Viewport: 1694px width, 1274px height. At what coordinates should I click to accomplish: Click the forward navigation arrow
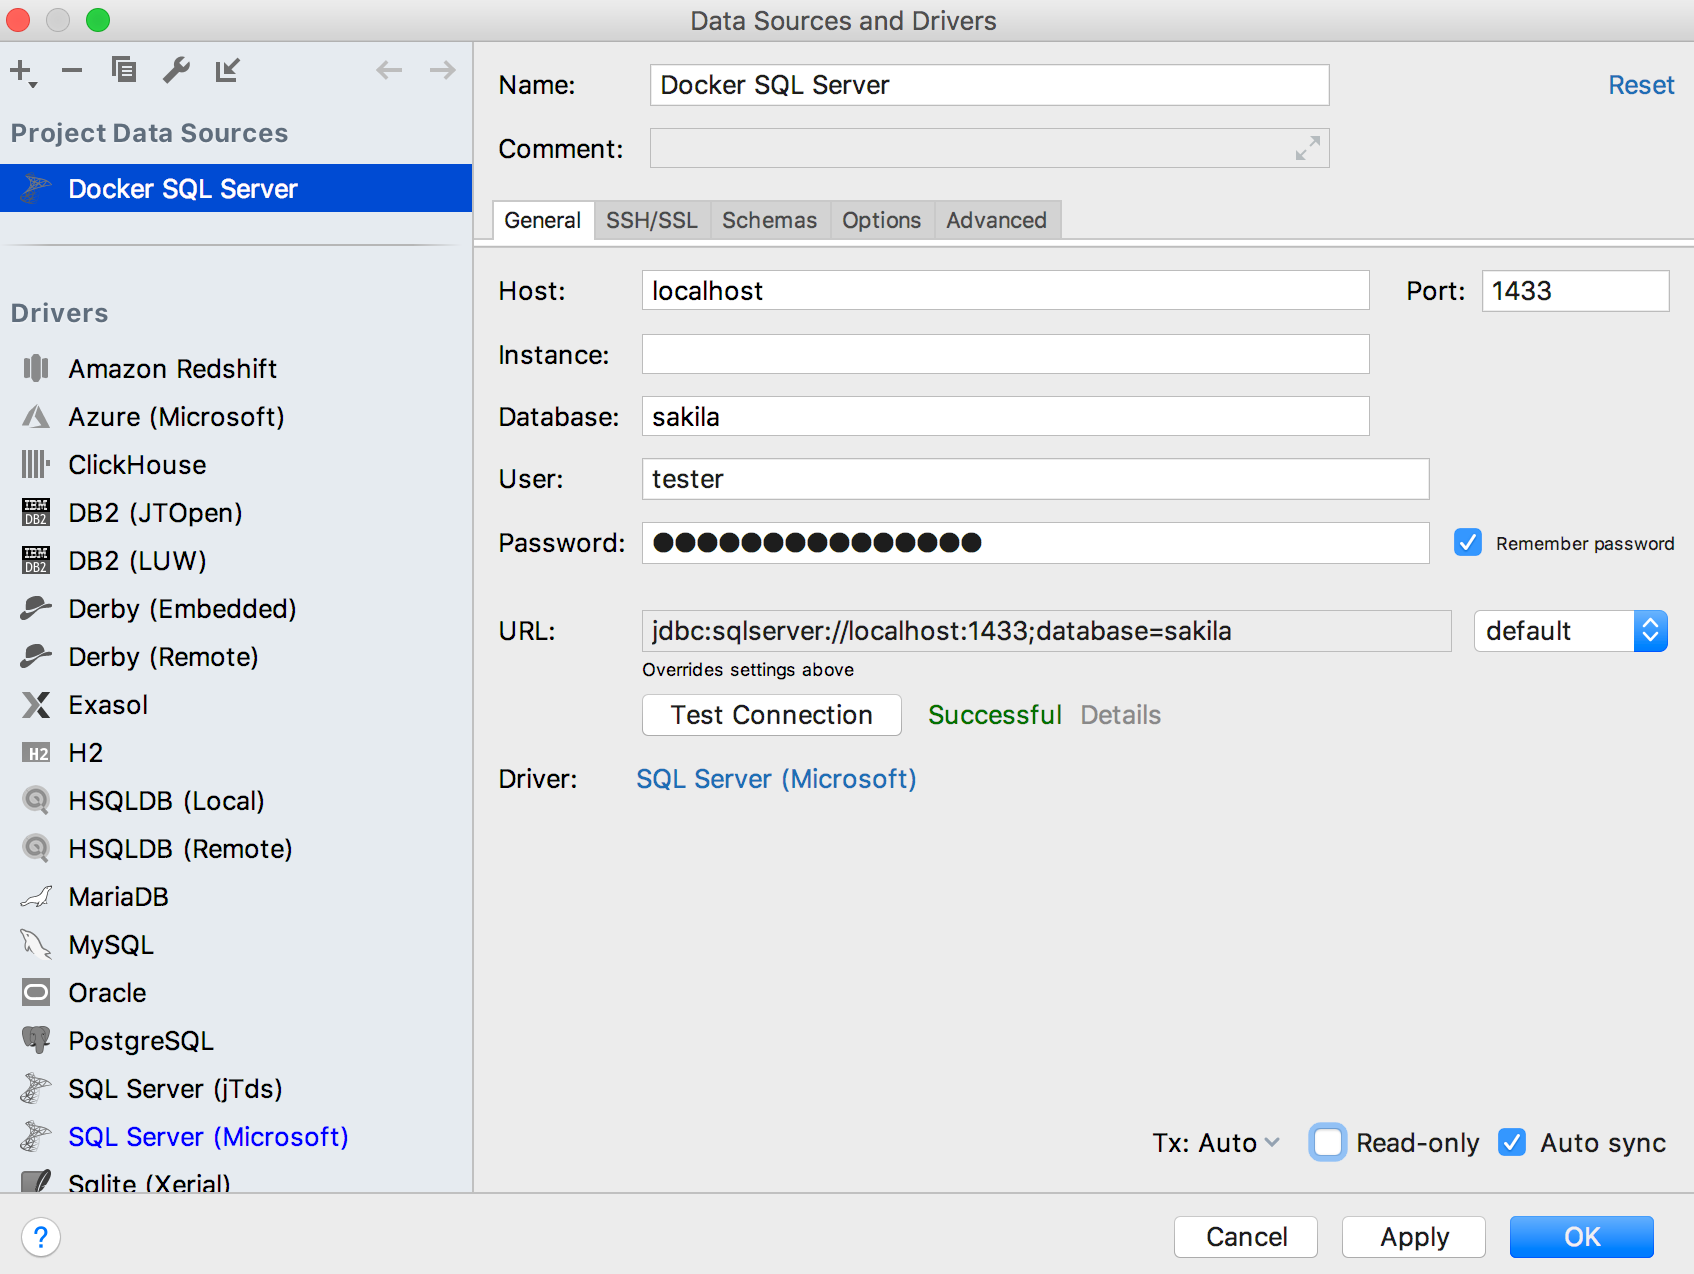[442, 70]
